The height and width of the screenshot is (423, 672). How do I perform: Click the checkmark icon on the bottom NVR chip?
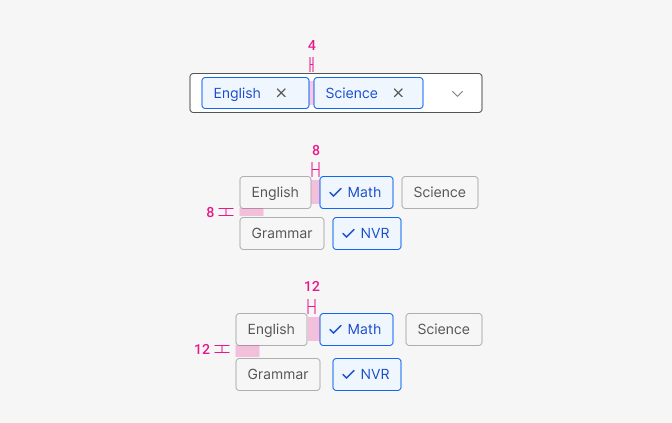(348, 374)
